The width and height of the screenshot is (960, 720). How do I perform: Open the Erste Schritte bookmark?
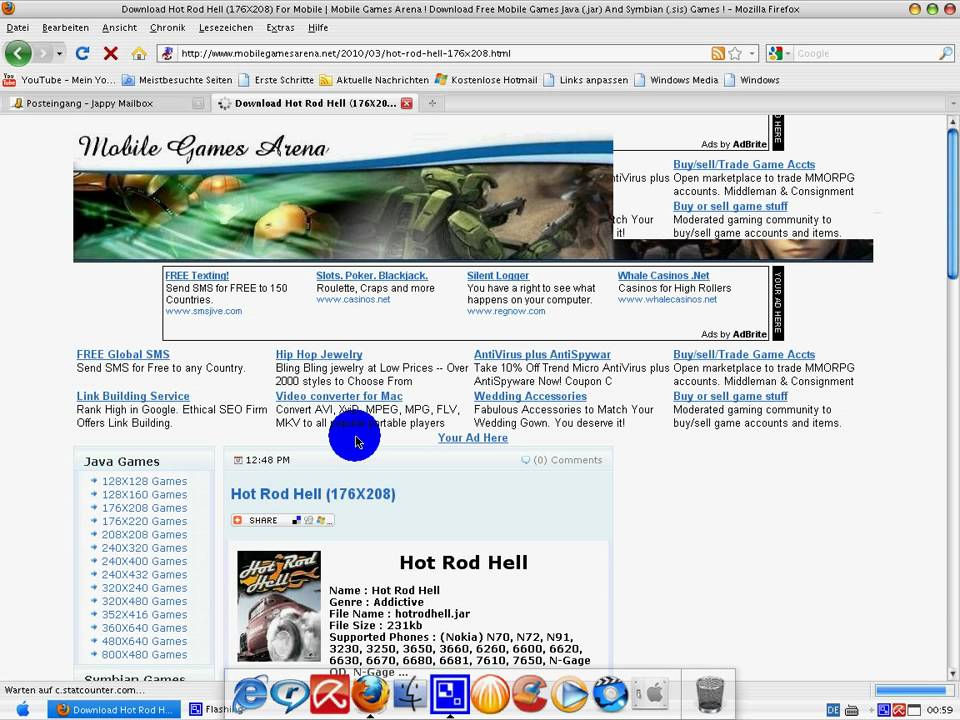click(276, 80)
